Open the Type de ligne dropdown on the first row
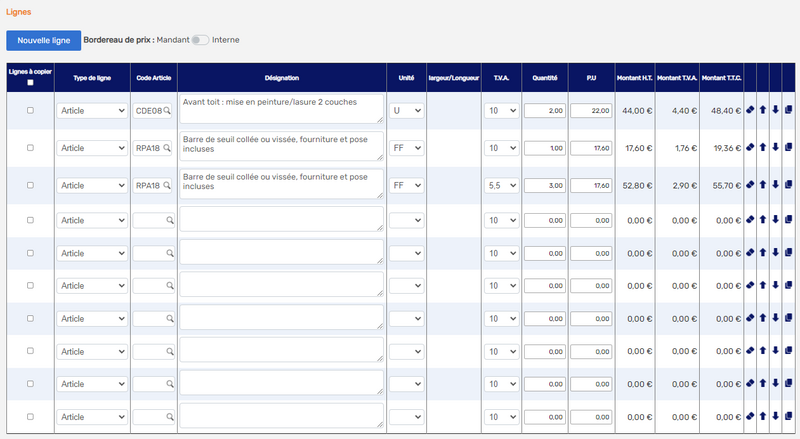 click(x=92, y=110)
